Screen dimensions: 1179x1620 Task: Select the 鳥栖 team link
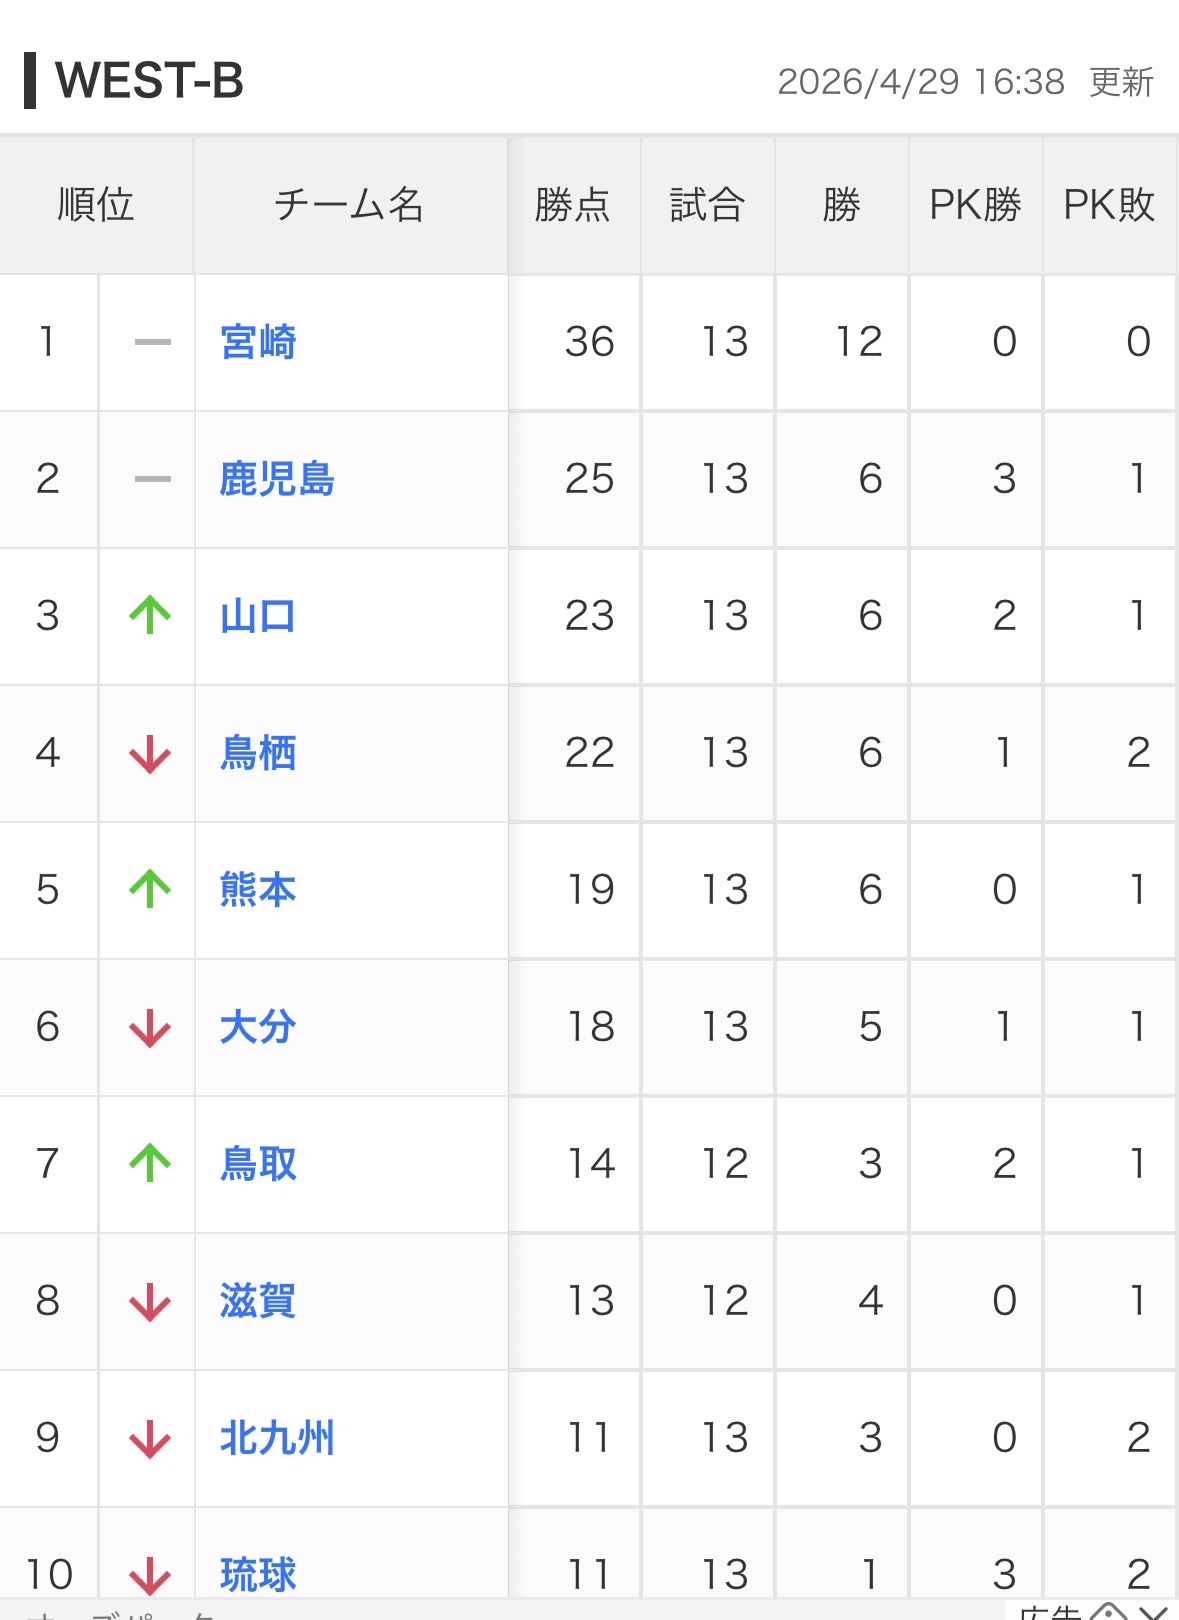click(x=258, y=753)
